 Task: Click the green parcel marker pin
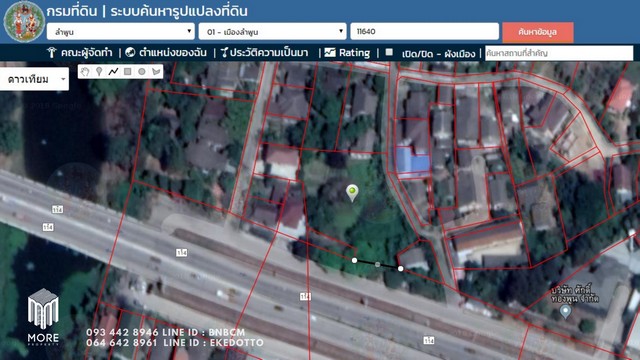pos(352,193)
